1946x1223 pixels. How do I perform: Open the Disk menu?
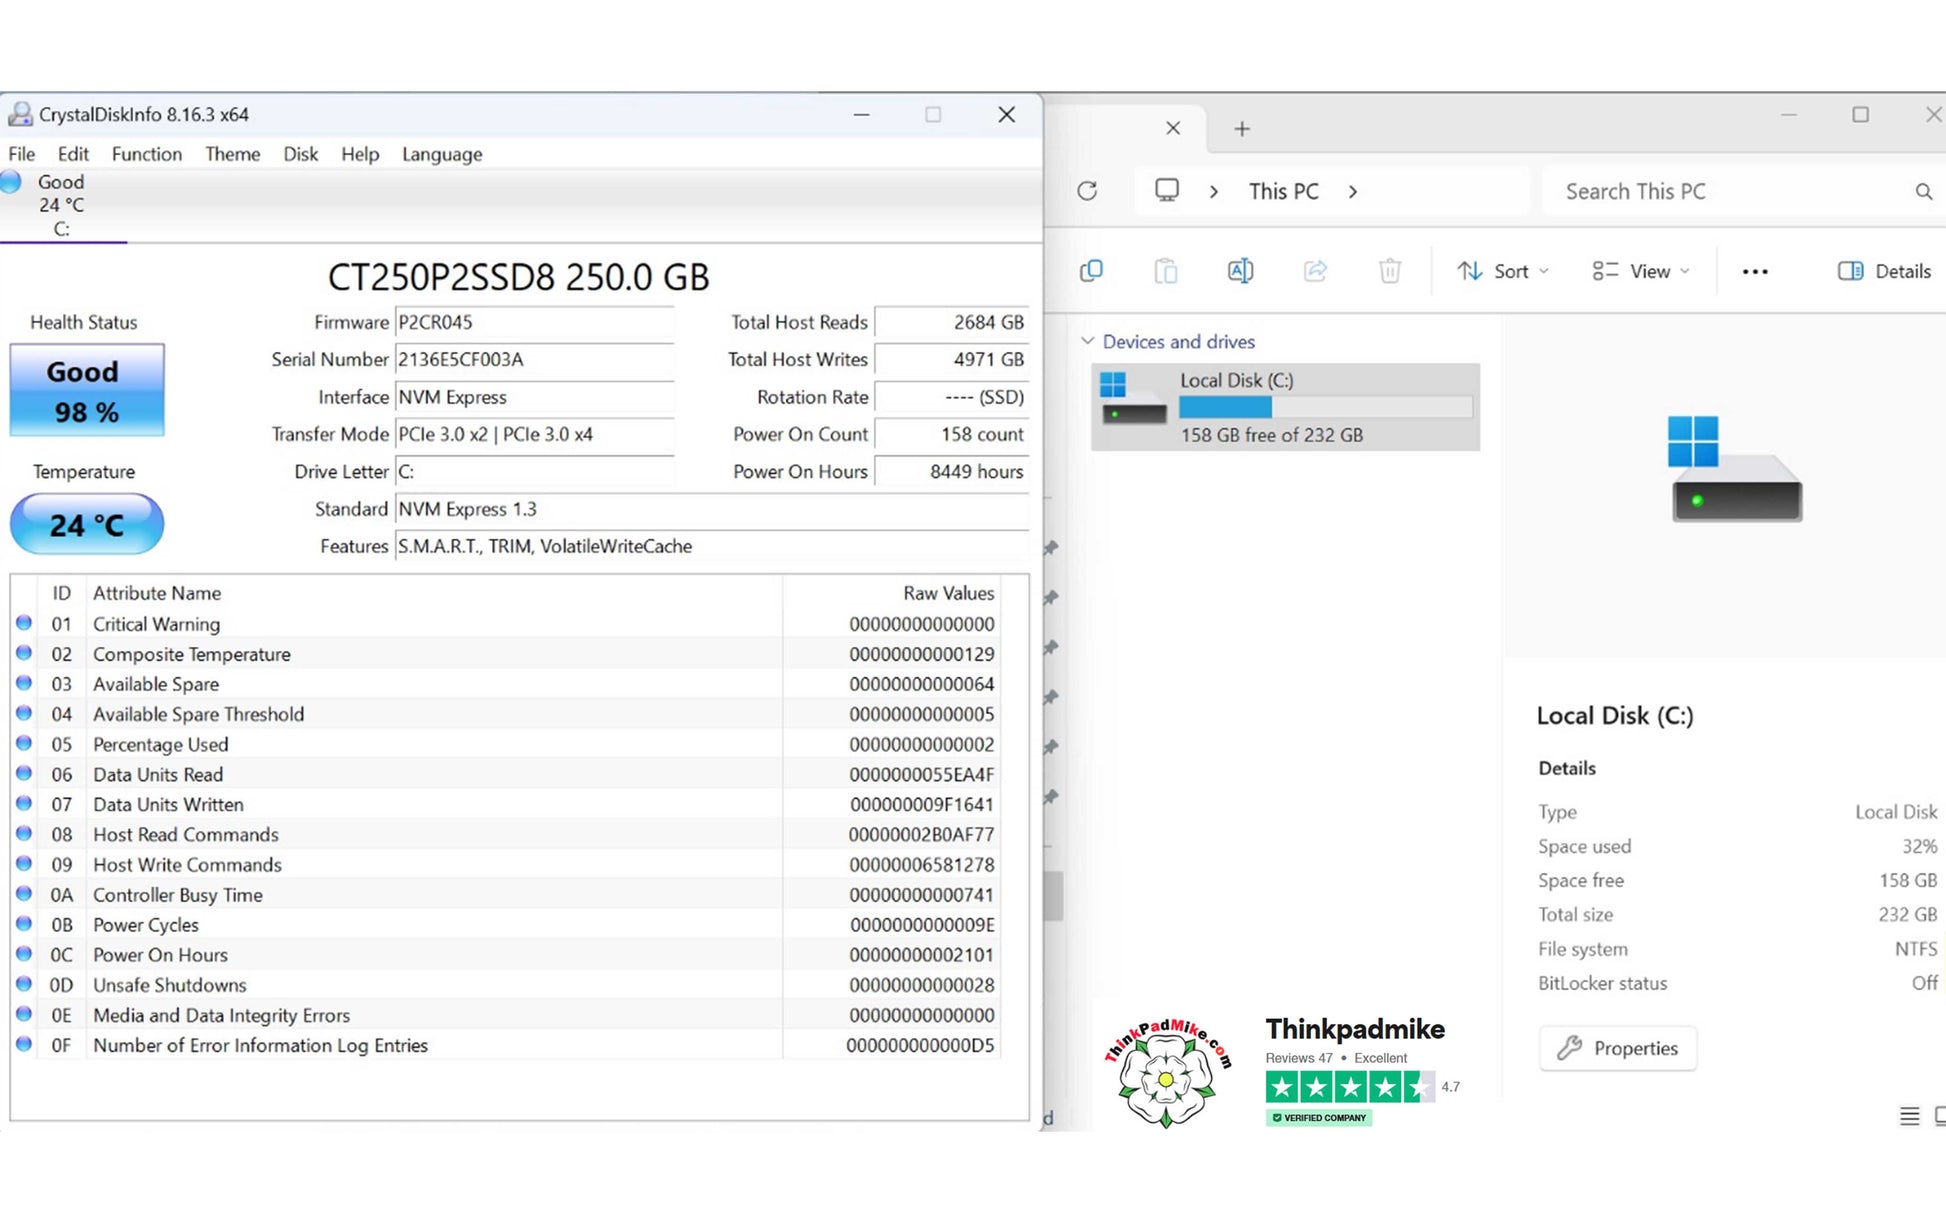[300, 154]
